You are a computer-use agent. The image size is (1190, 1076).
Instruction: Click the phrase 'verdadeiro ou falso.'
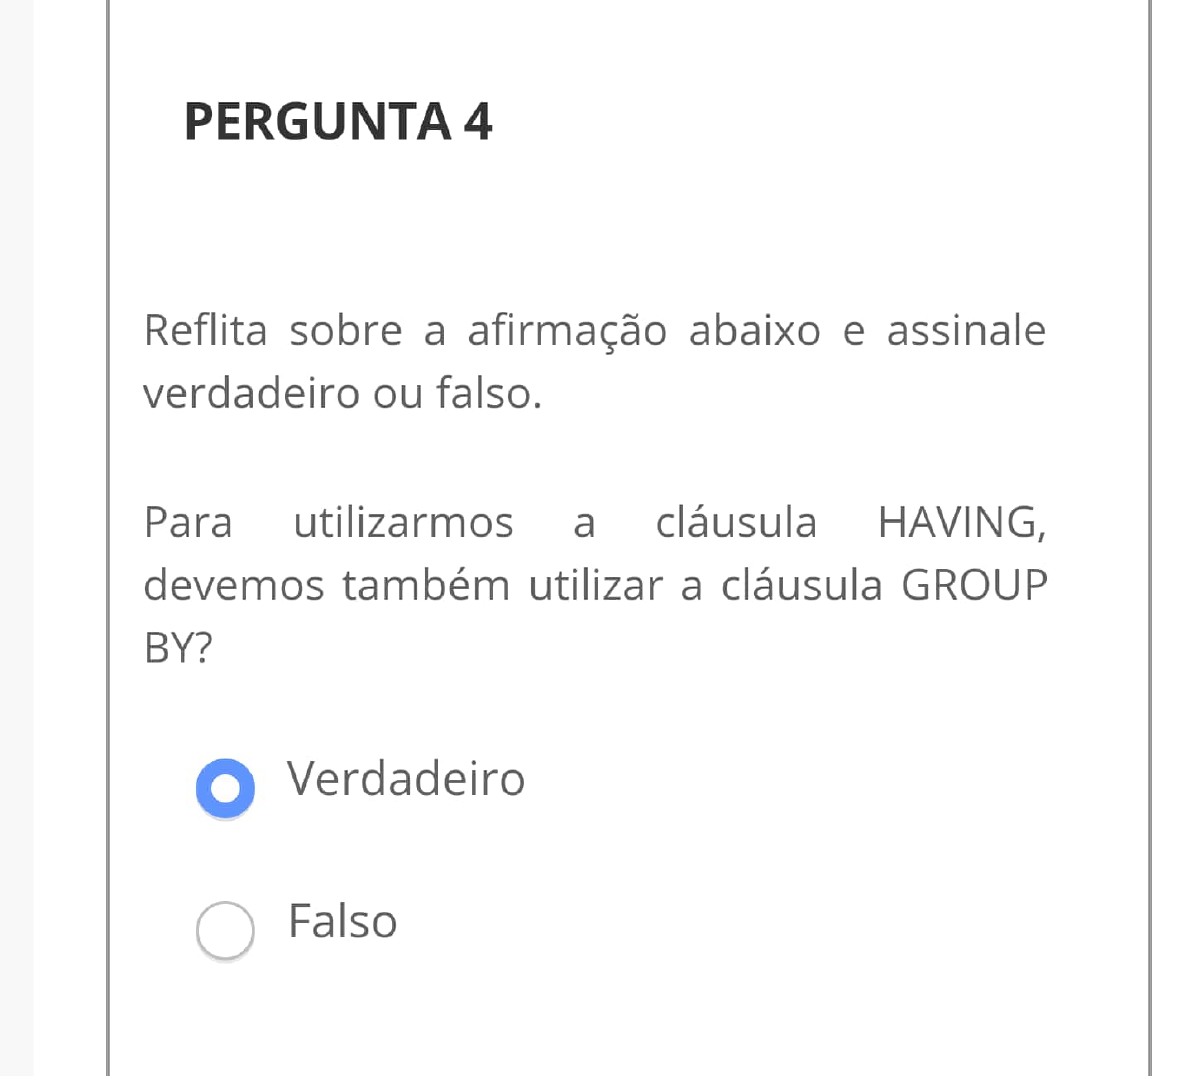pos(342,393)
